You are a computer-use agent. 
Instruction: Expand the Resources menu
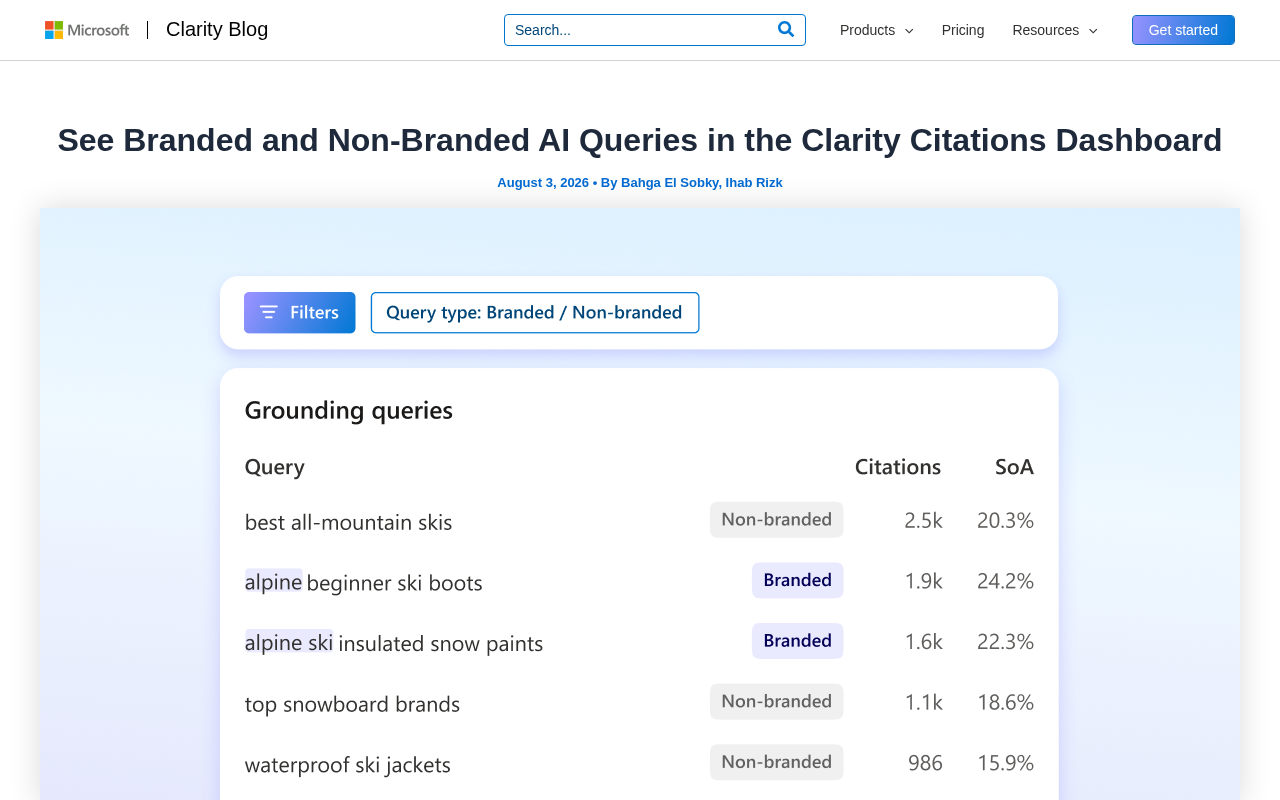click(x=1055, y=30)
